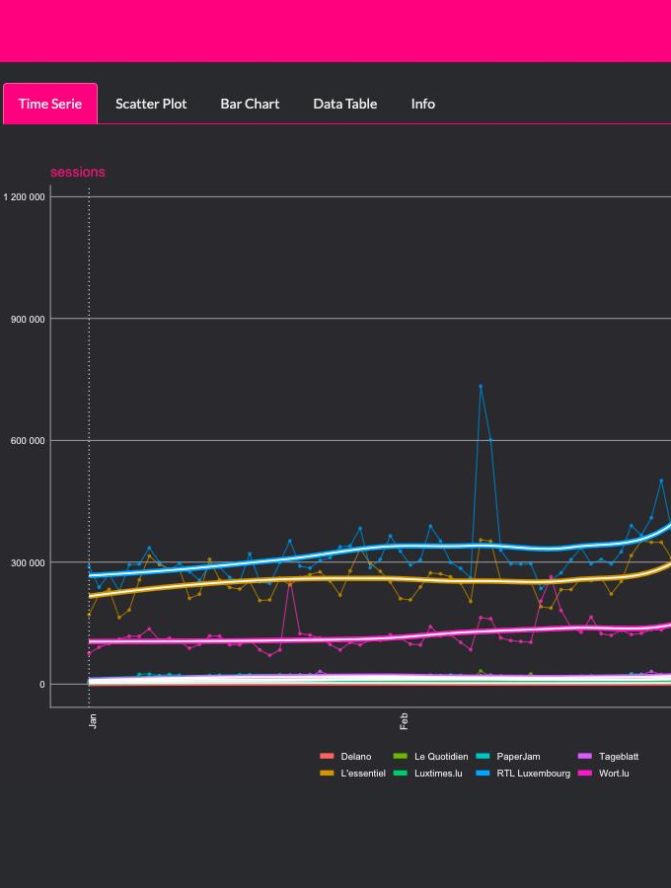Click the PaperJam teal legend swatch

coord(482,757)
